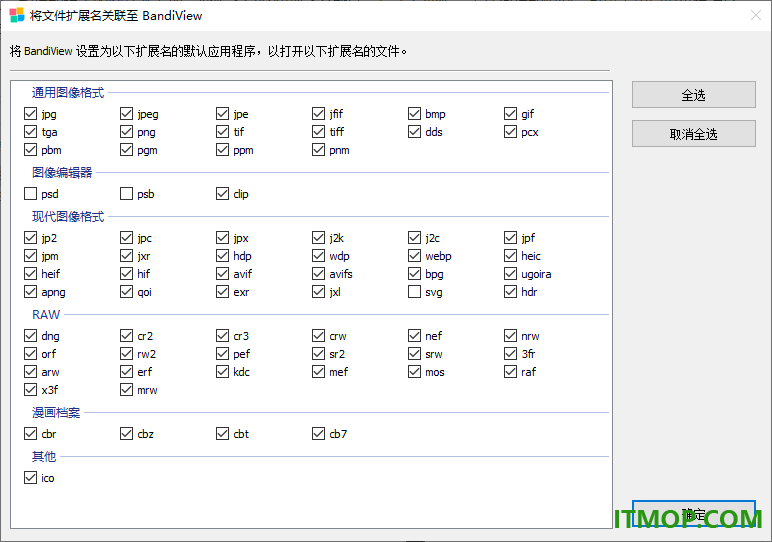Disable the pcx association
772x542 pixels.
tap(511, 132)
